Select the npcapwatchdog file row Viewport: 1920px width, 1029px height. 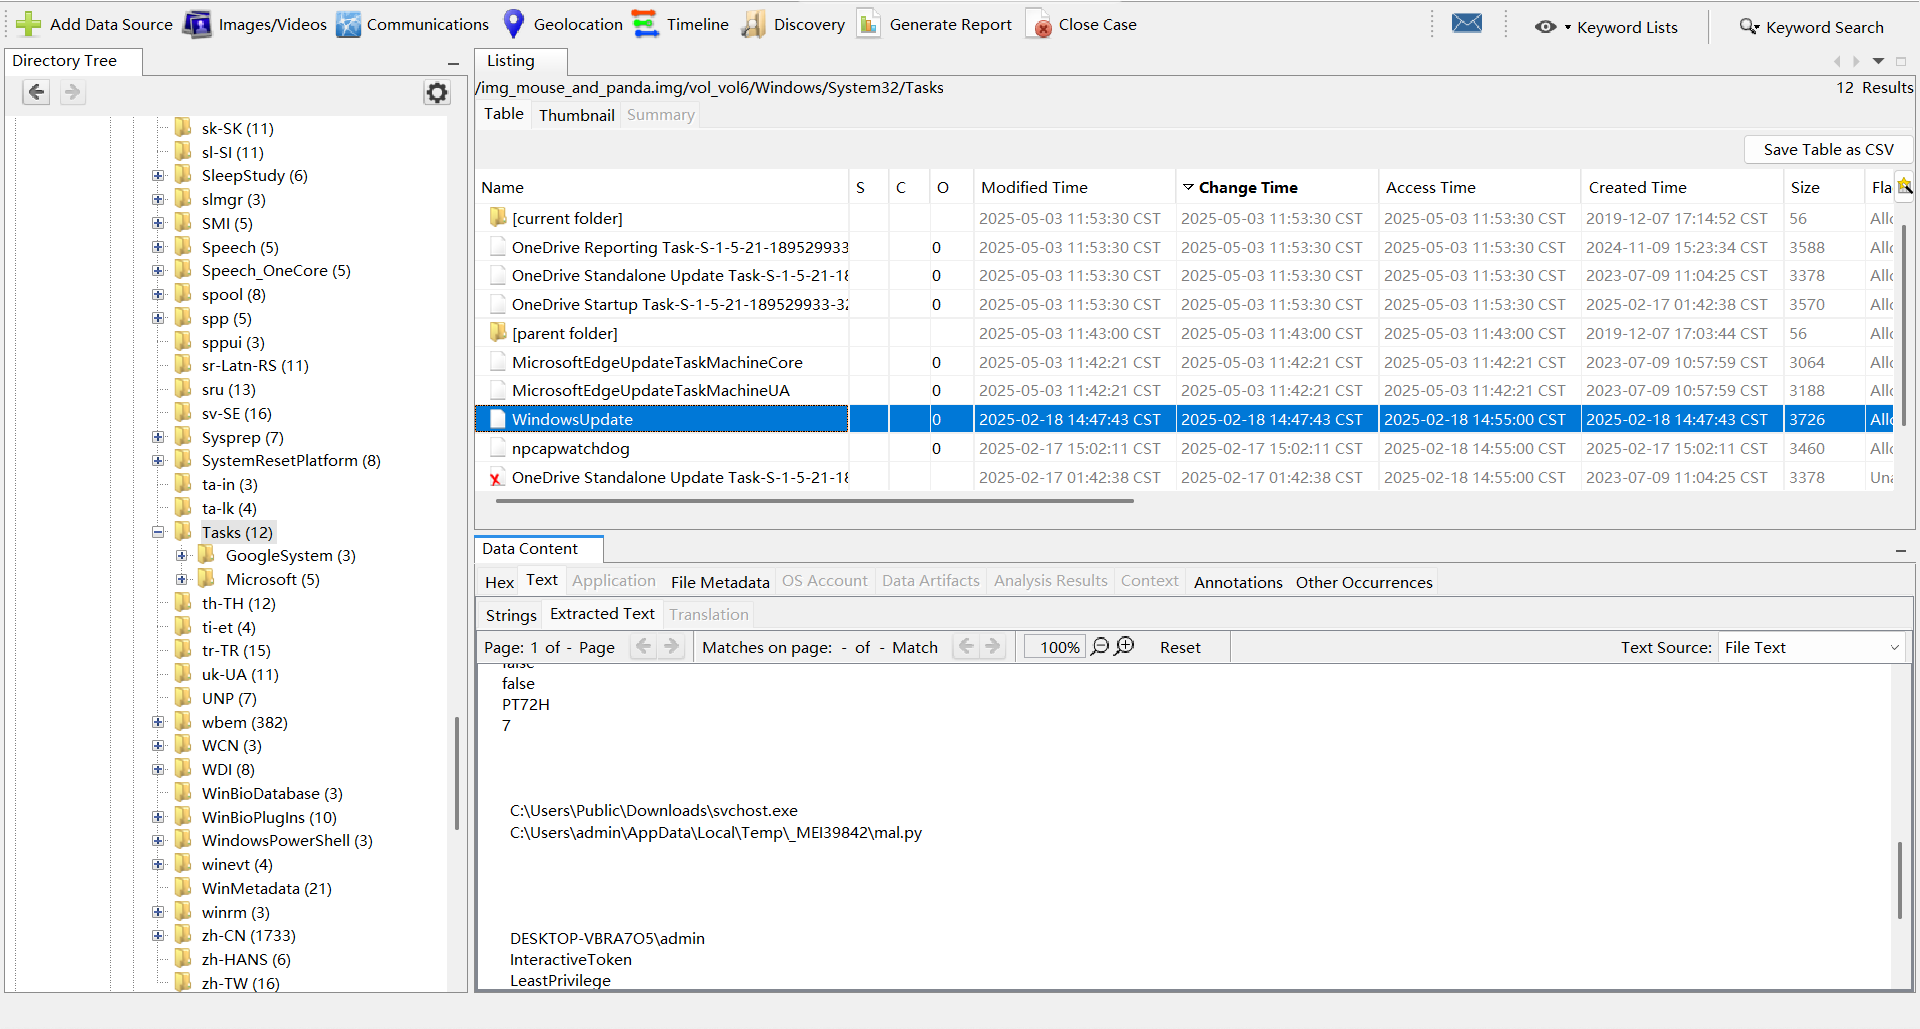click(570, 448)
